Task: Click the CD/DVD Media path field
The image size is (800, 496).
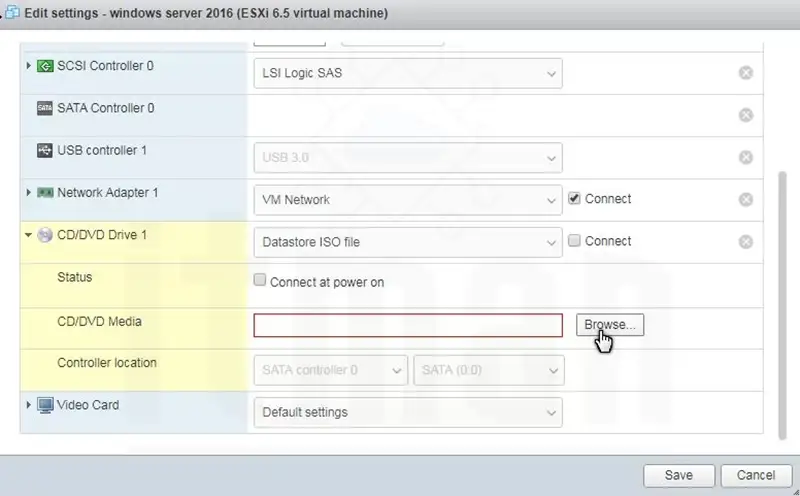Action: [408, 326]
